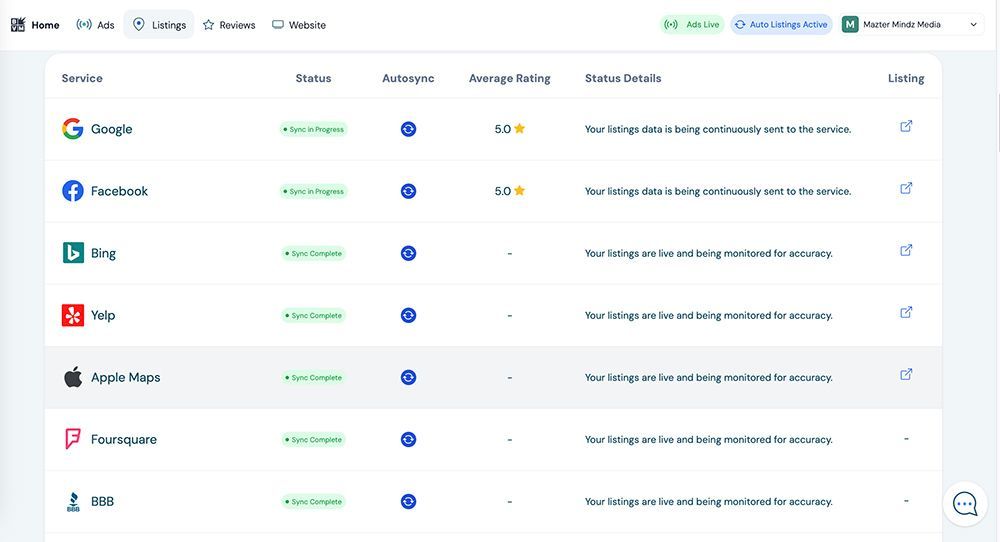Click Facebook's rating star
1000x542 pixels.
[519, 191]
